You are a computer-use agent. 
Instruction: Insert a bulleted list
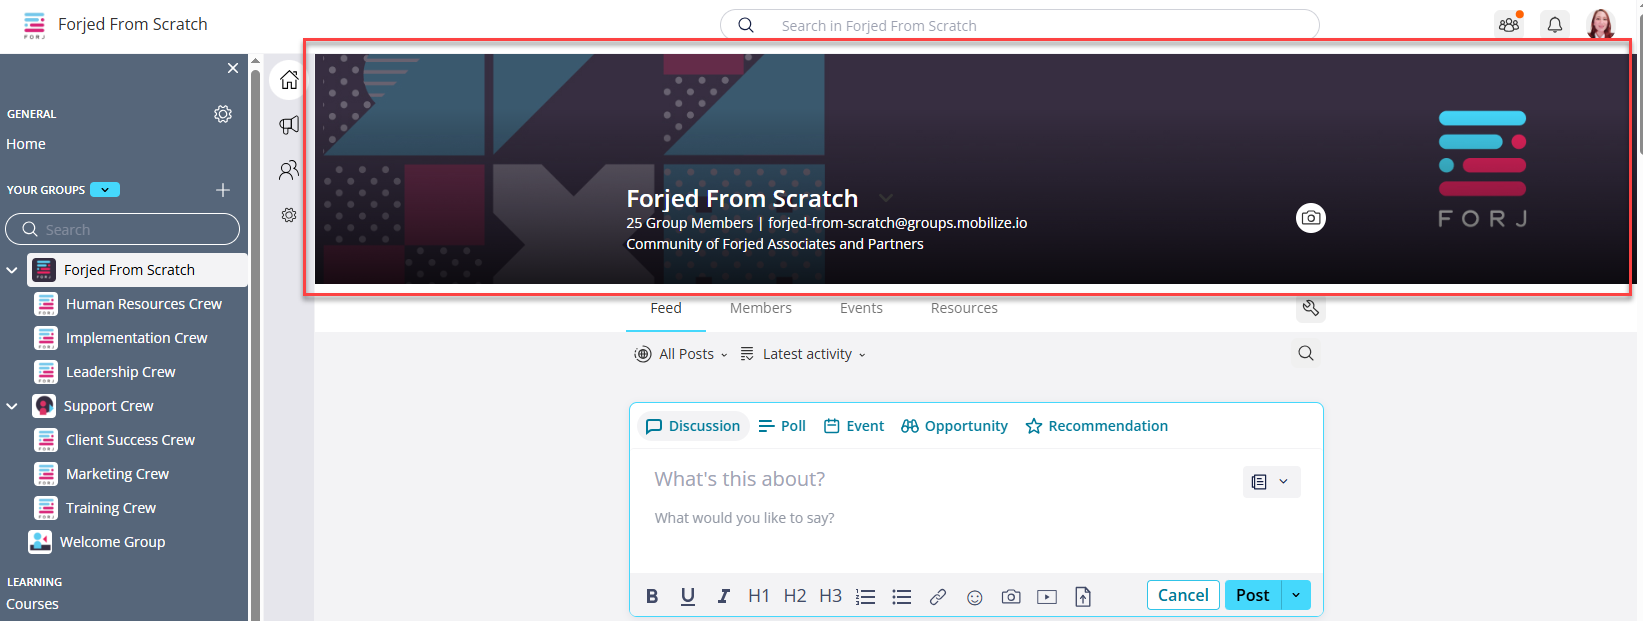pyautogui.click(x=902, y=597)
